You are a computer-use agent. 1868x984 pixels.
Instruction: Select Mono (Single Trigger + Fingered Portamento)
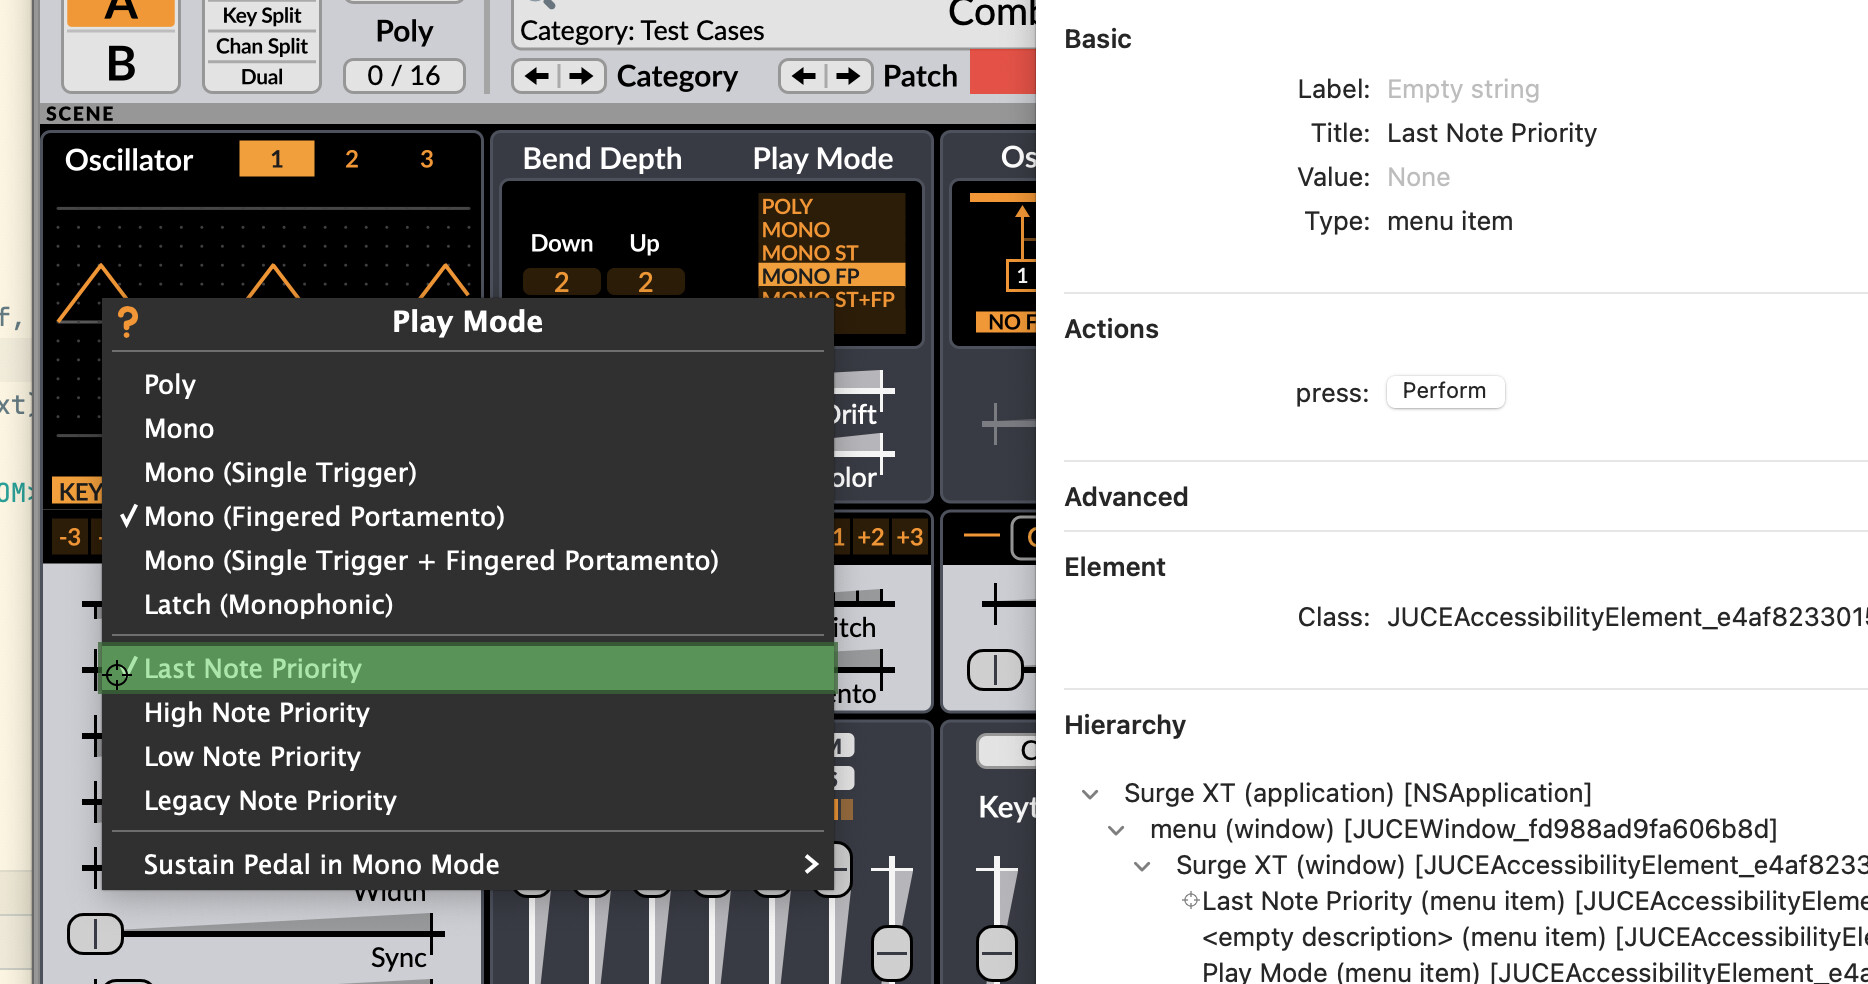[468, 561]
